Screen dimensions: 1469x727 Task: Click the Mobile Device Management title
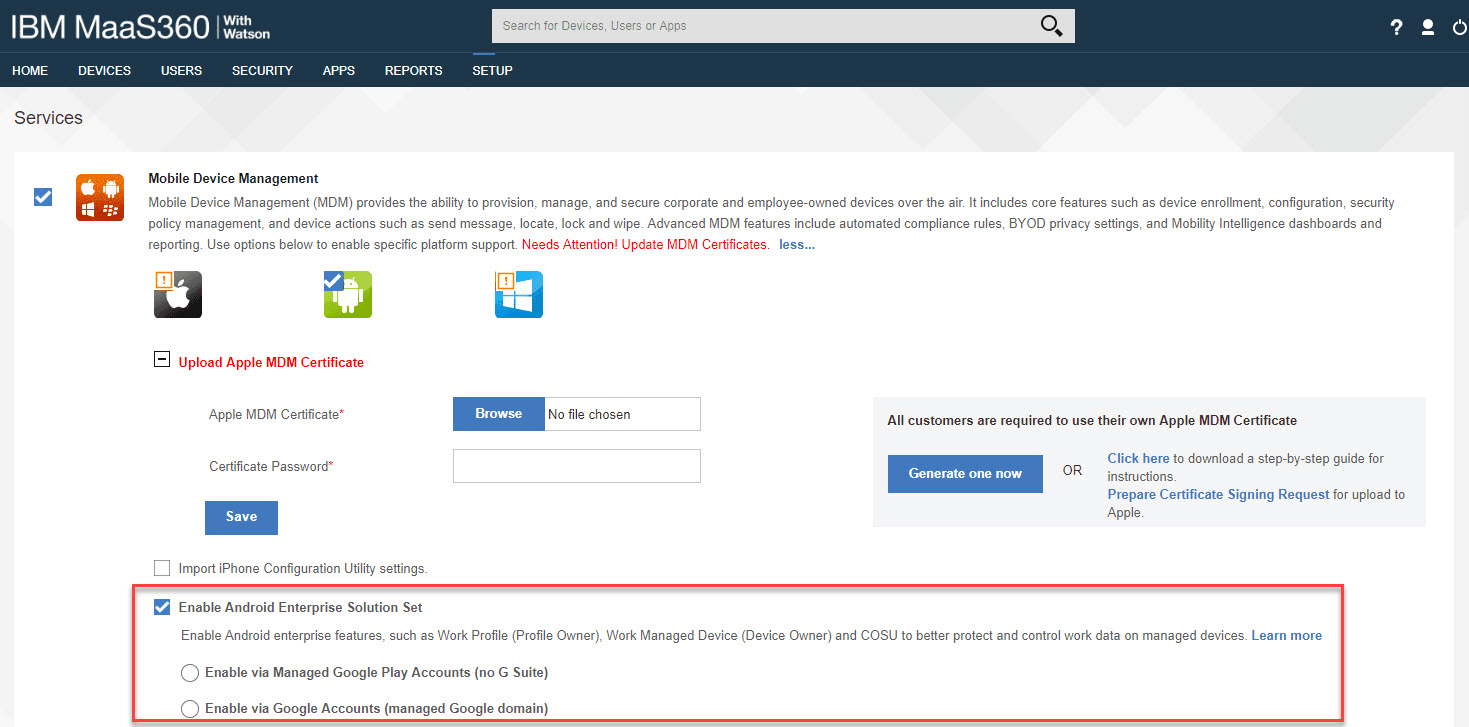[234, 179]
